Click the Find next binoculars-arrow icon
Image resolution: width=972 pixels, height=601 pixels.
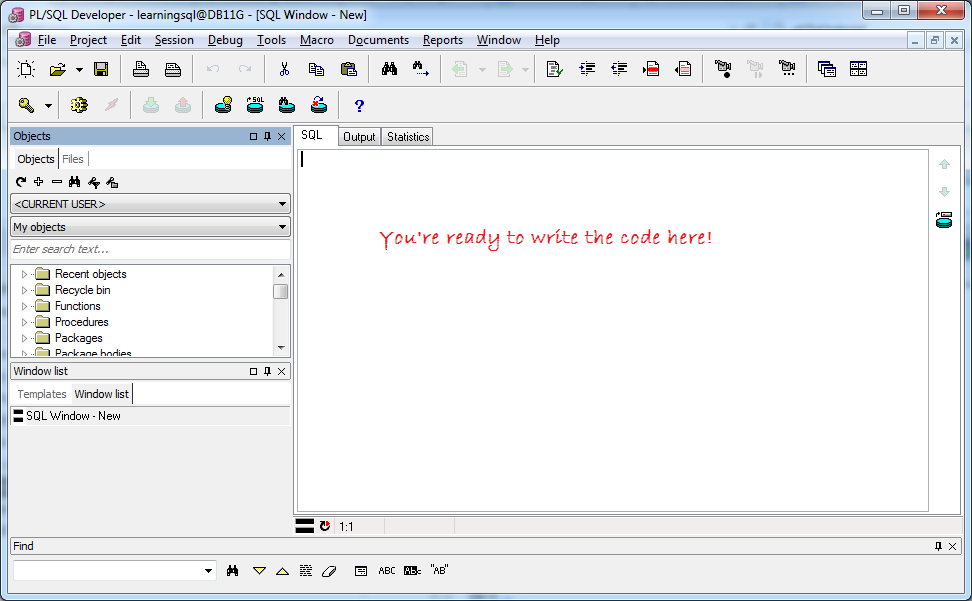tap(421, 69)
